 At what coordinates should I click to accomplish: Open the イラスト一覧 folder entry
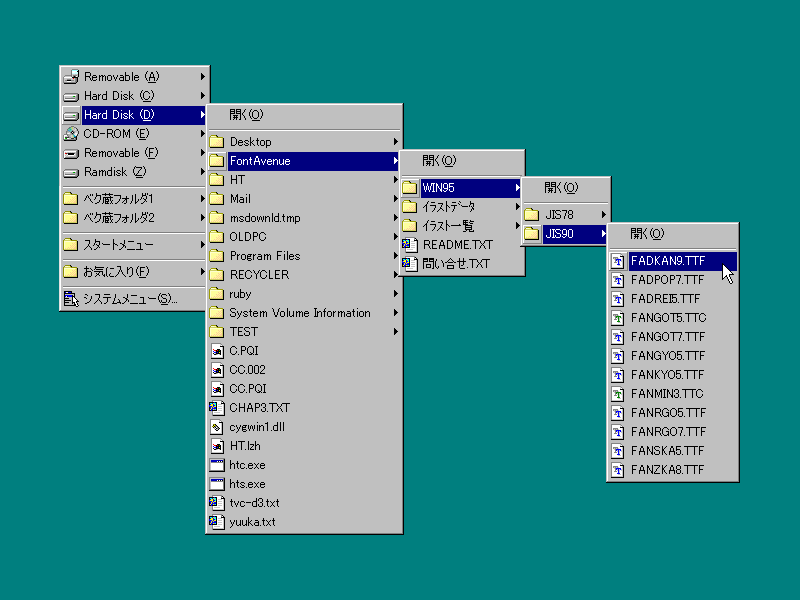(462, 226)
